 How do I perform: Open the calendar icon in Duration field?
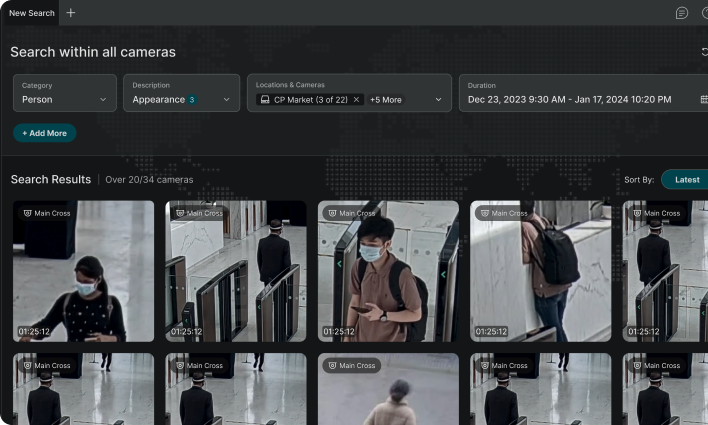(x=703, y=100)
